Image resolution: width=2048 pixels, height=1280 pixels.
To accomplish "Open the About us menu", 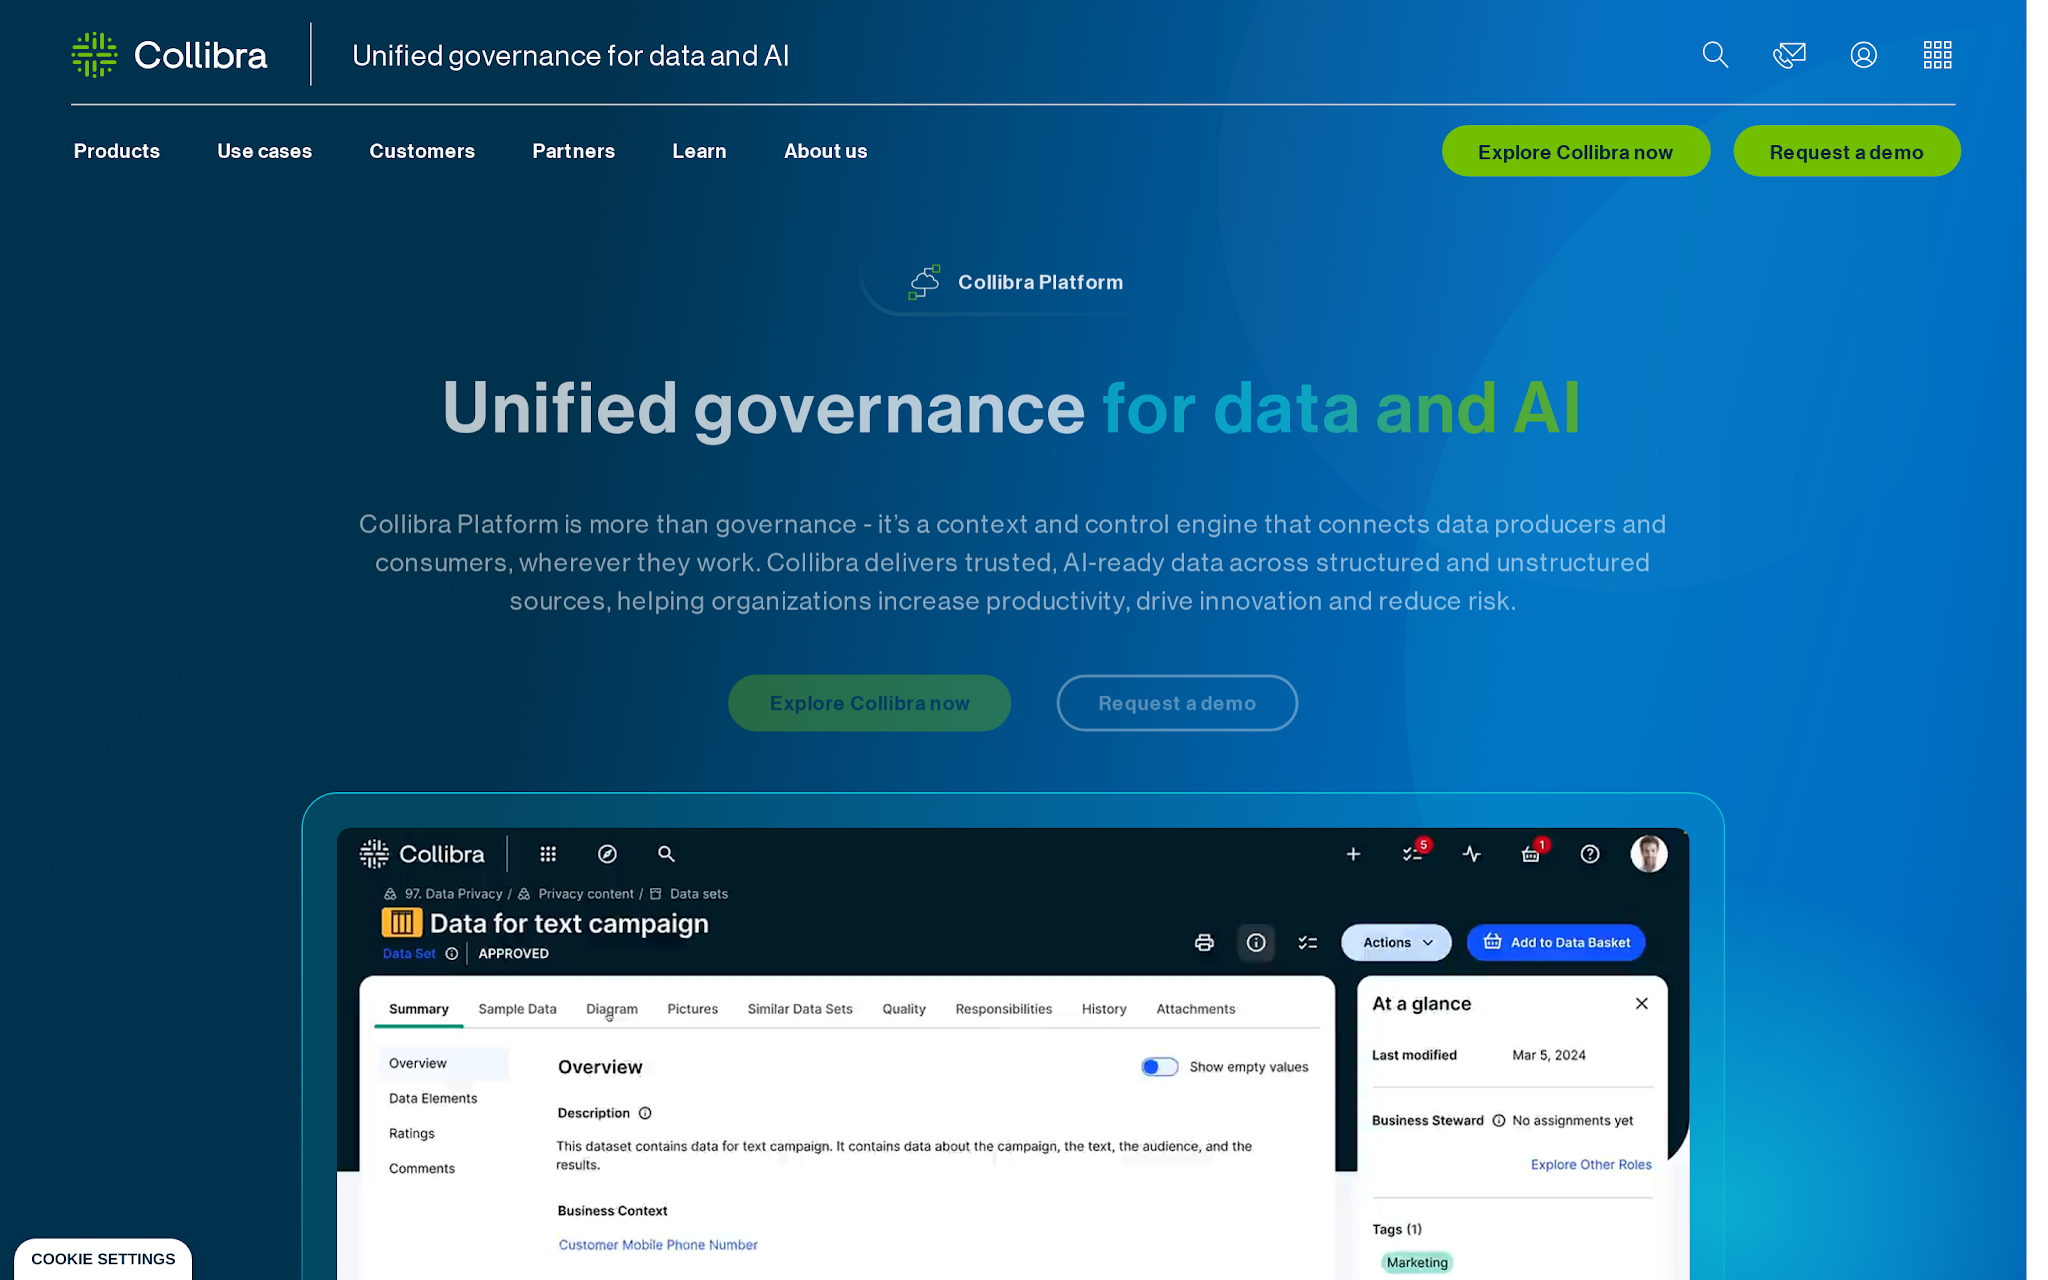I will (826, 151).
